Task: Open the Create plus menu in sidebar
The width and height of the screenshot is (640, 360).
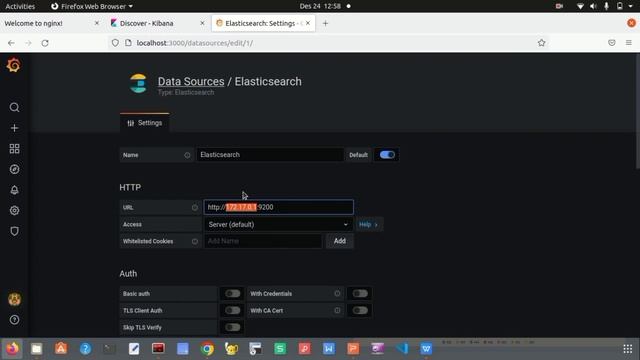Action: (x=14, y=128)
